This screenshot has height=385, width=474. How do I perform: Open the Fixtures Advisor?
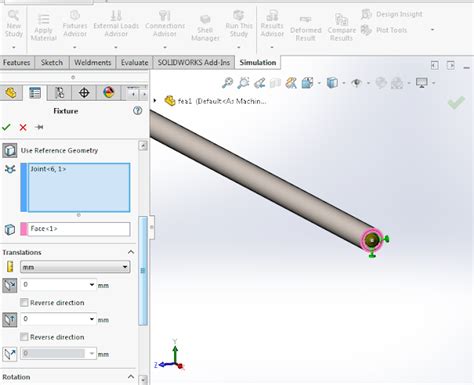(75, 23)
